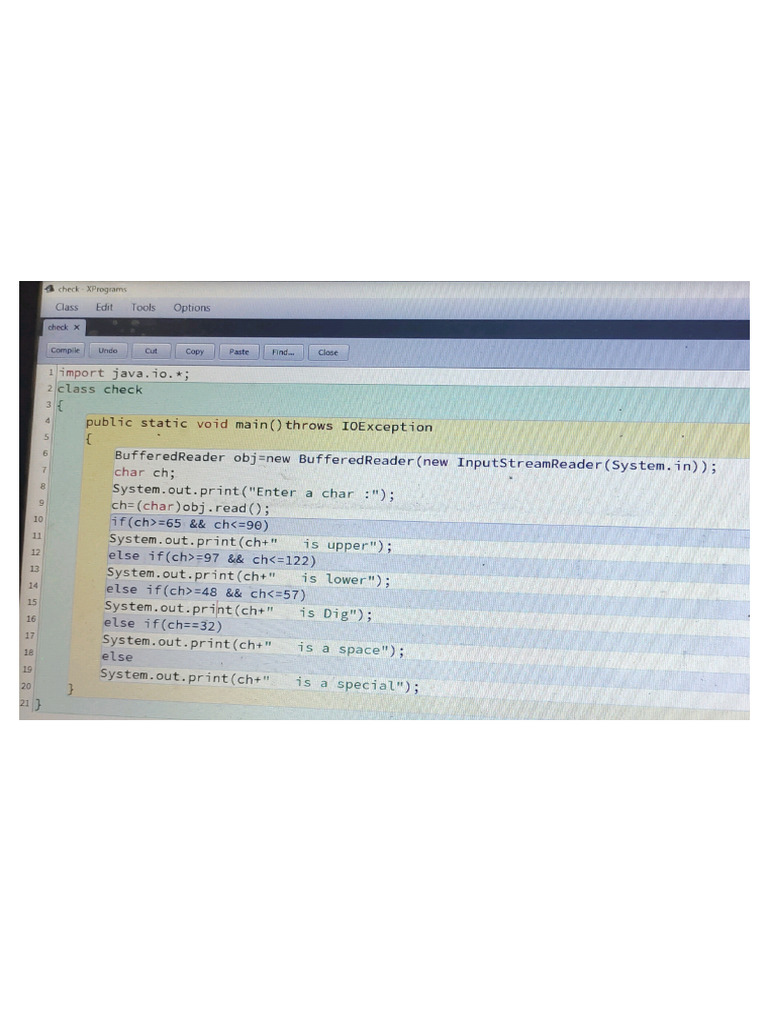Click the Cut button
This screenshot has height=1024, width=768.
coord(151,351)
